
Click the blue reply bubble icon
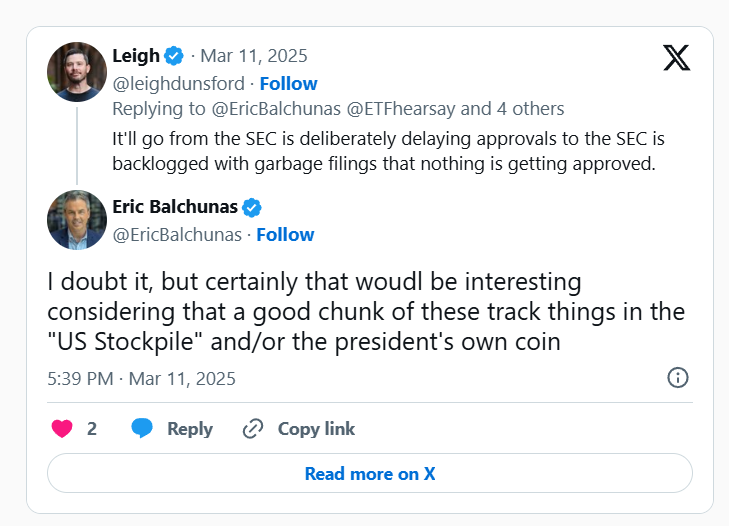(143, 429)
